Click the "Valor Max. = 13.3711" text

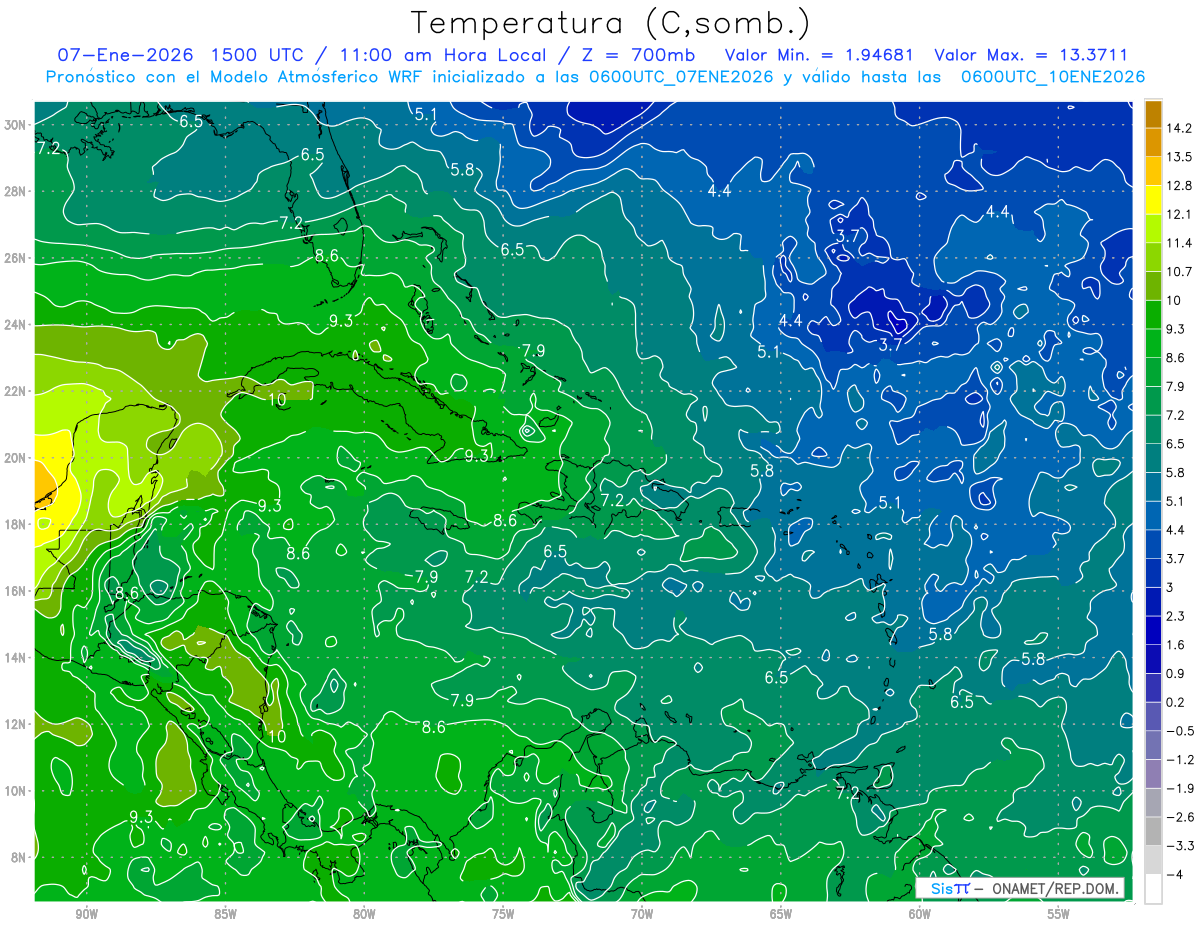(x=1031, y=55)
